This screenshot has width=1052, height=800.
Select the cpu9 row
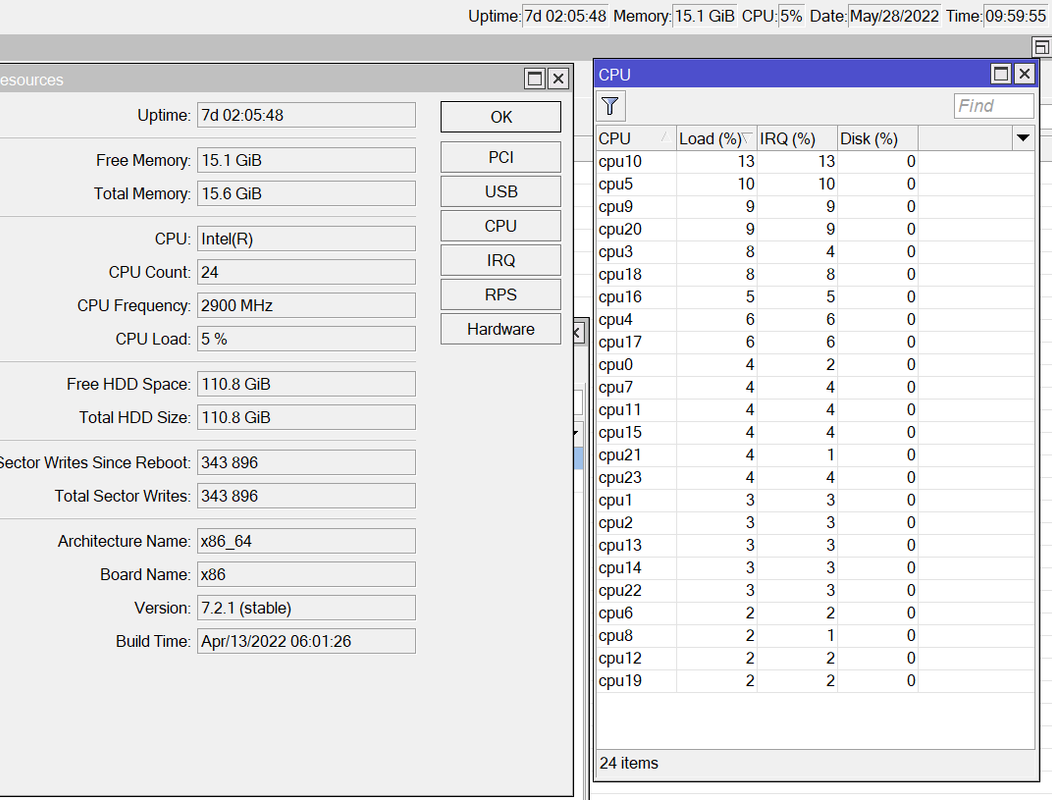814,207
